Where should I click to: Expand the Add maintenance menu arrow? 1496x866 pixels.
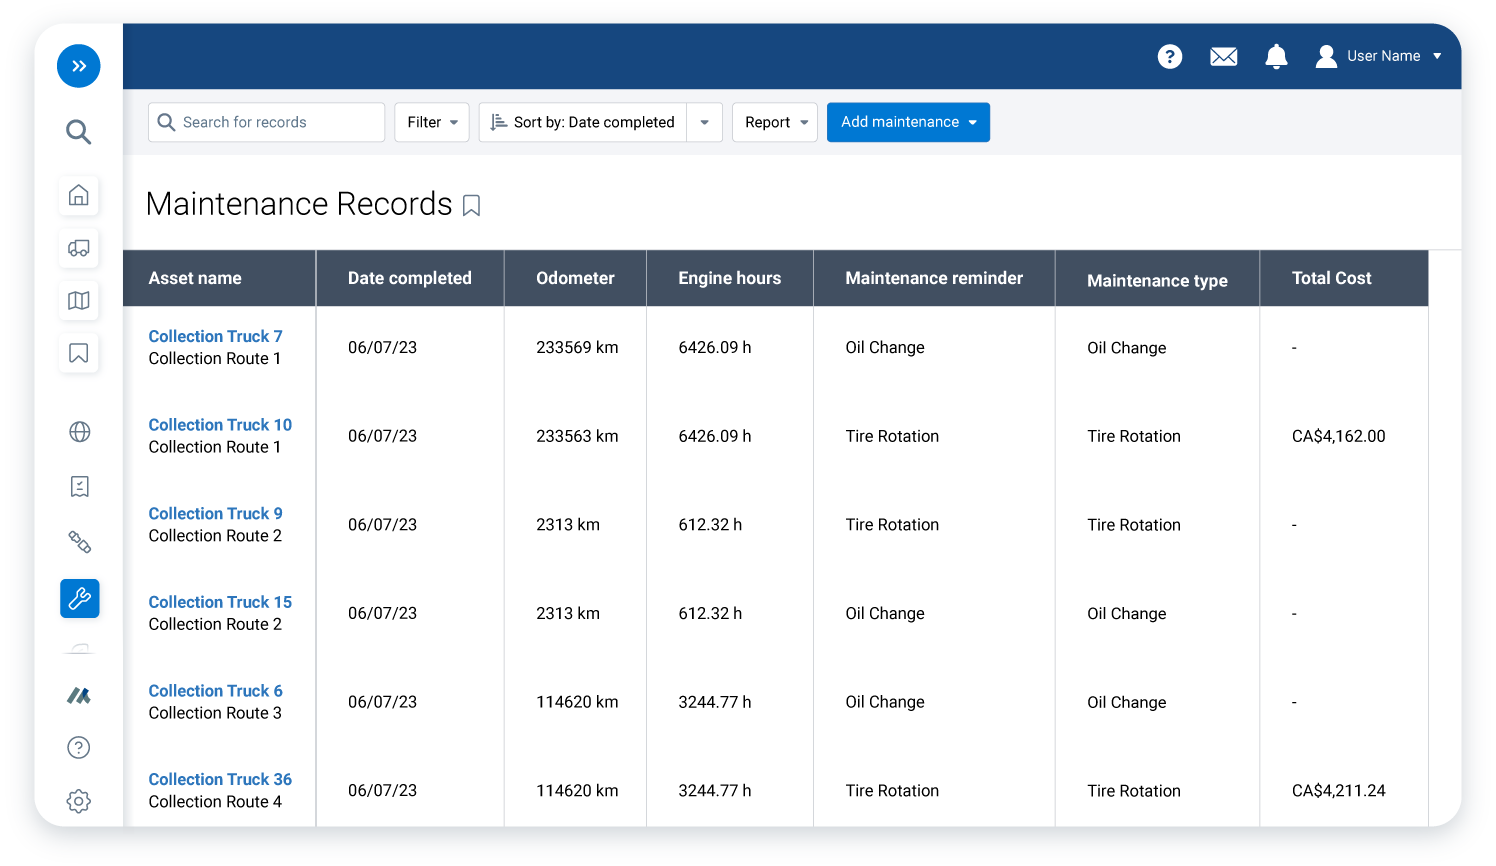(971, 122)
